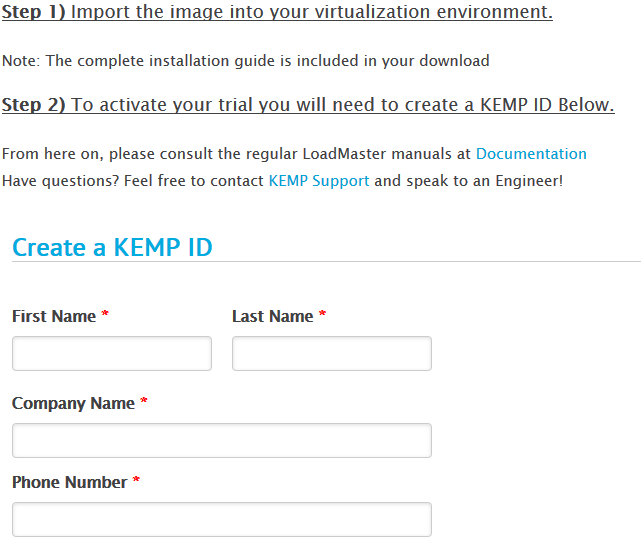Open the KEMP Support link
The width and height of the screenshot is (641, 543).
319,181
